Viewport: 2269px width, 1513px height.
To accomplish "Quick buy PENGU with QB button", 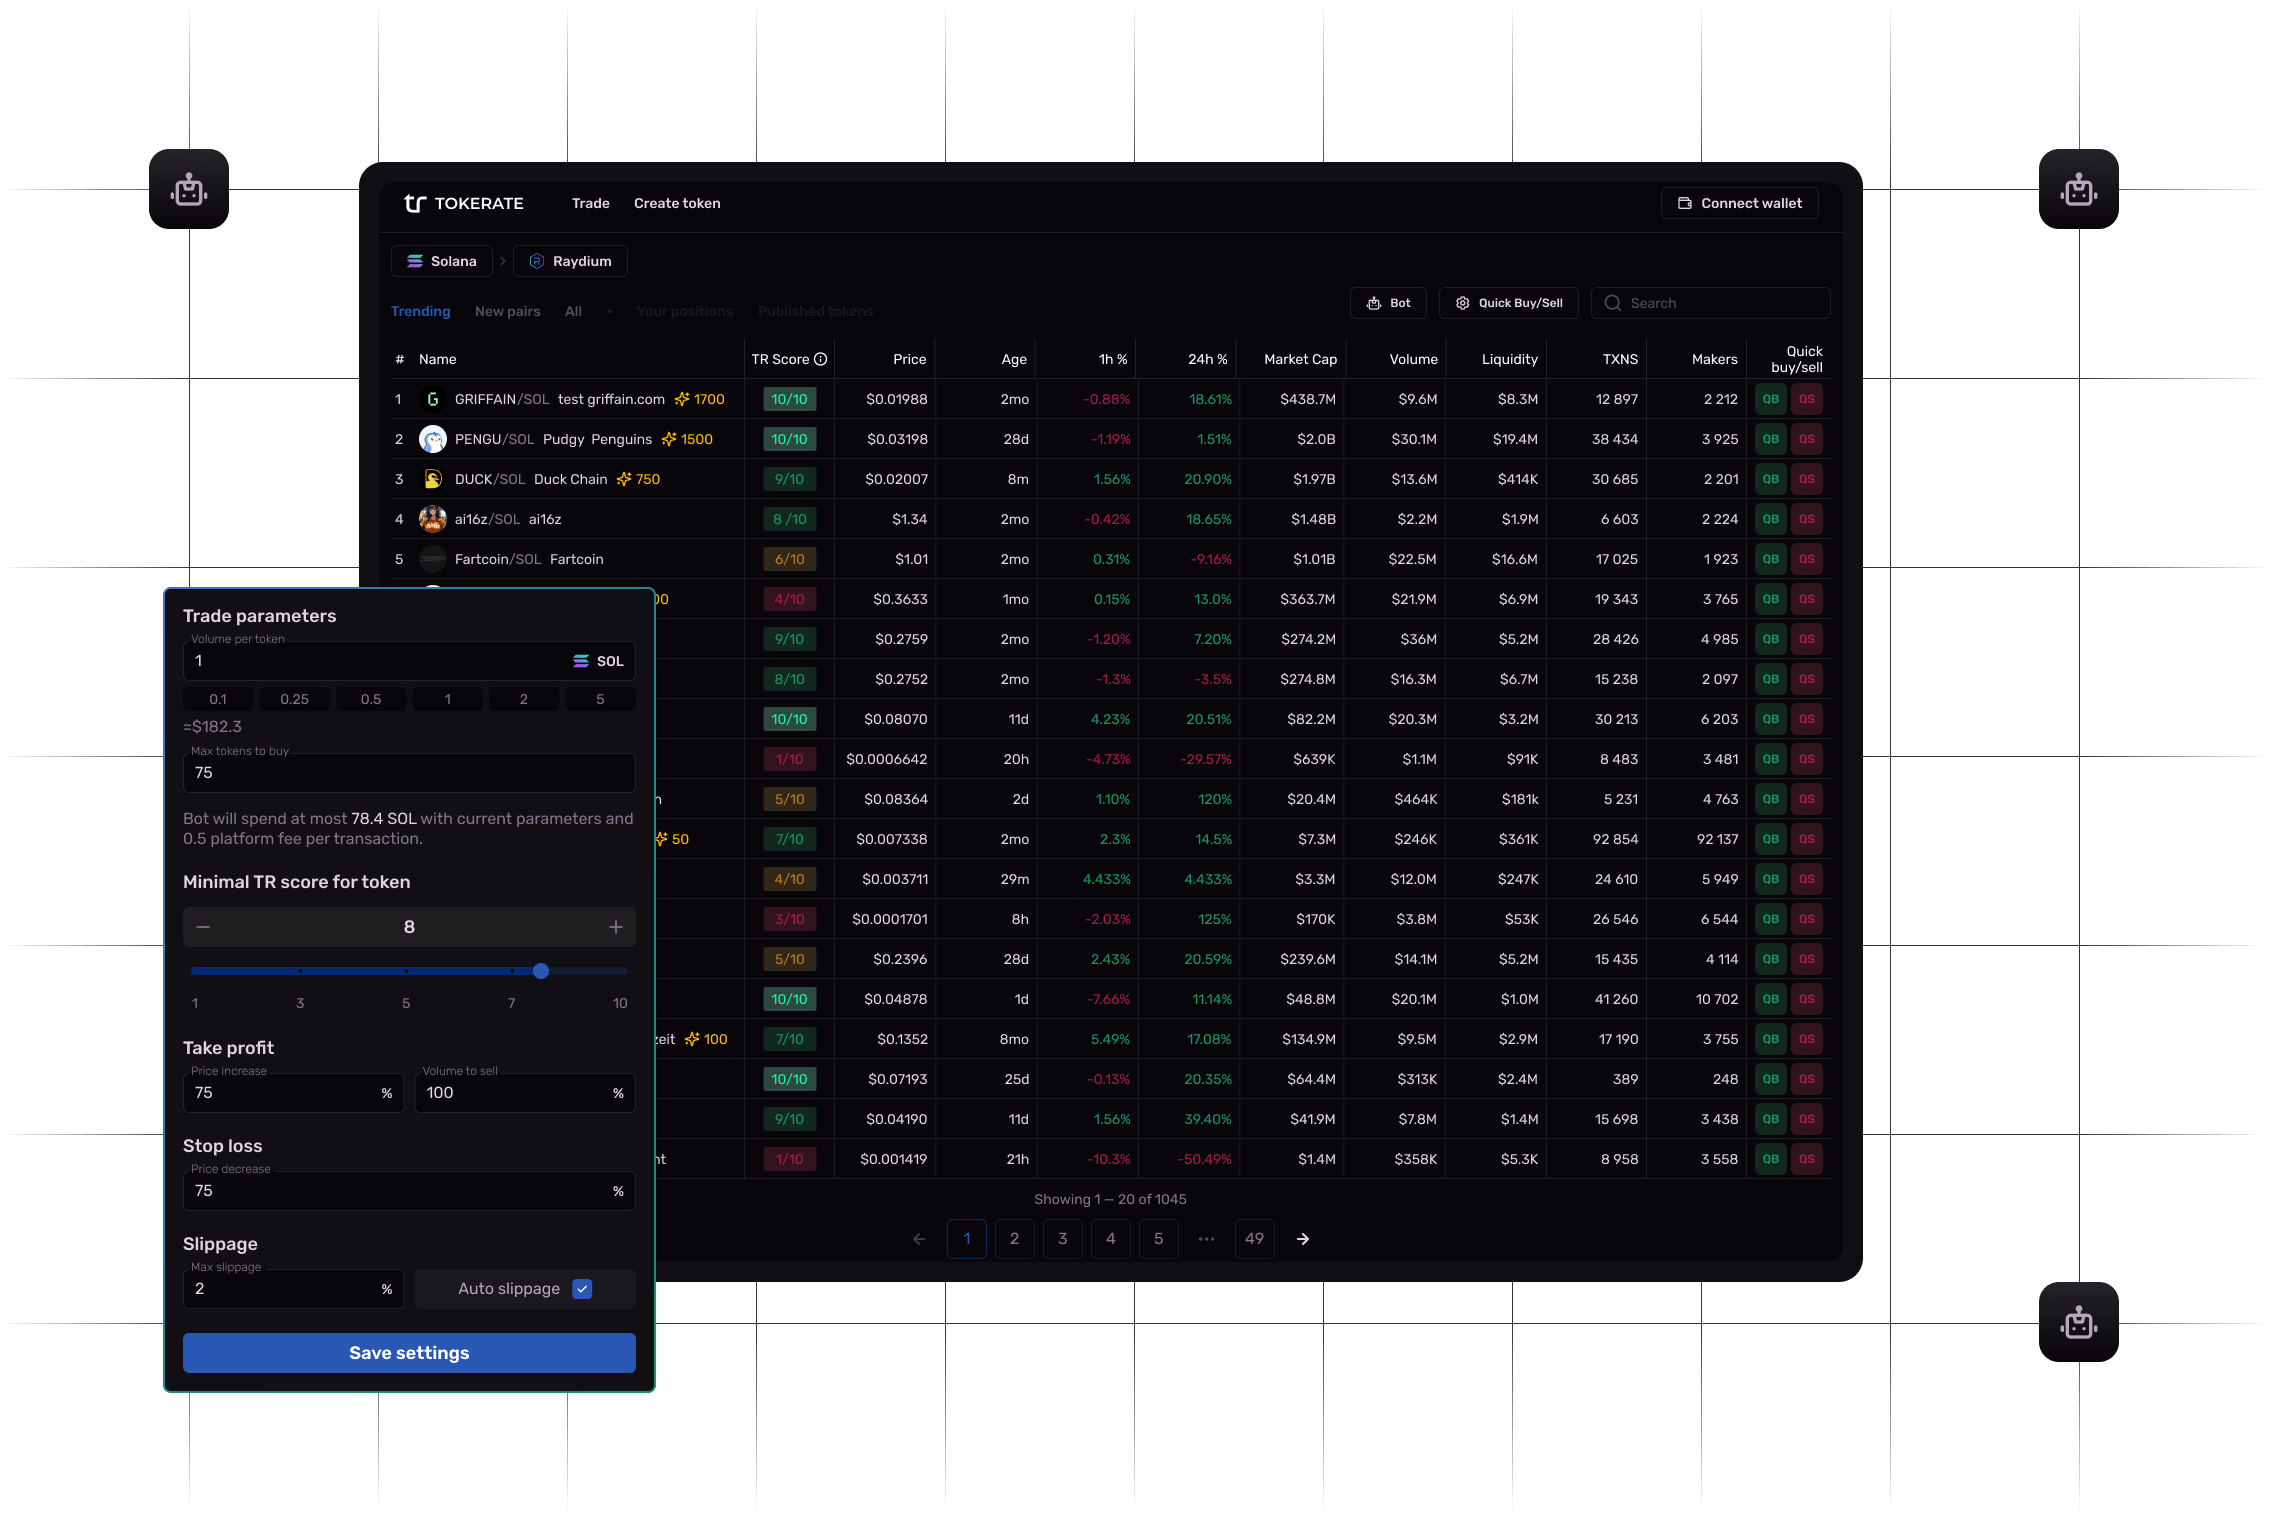I will click(x=1771, y=439).
